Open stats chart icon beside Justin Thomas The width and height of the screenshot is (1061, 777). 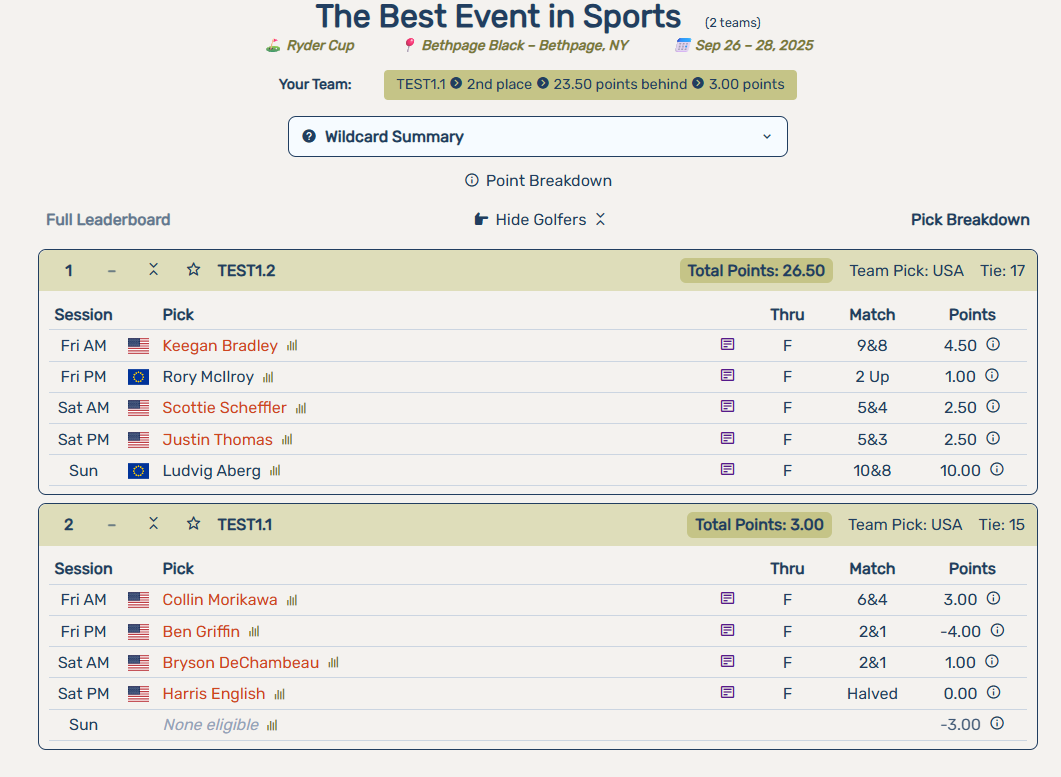287,440
